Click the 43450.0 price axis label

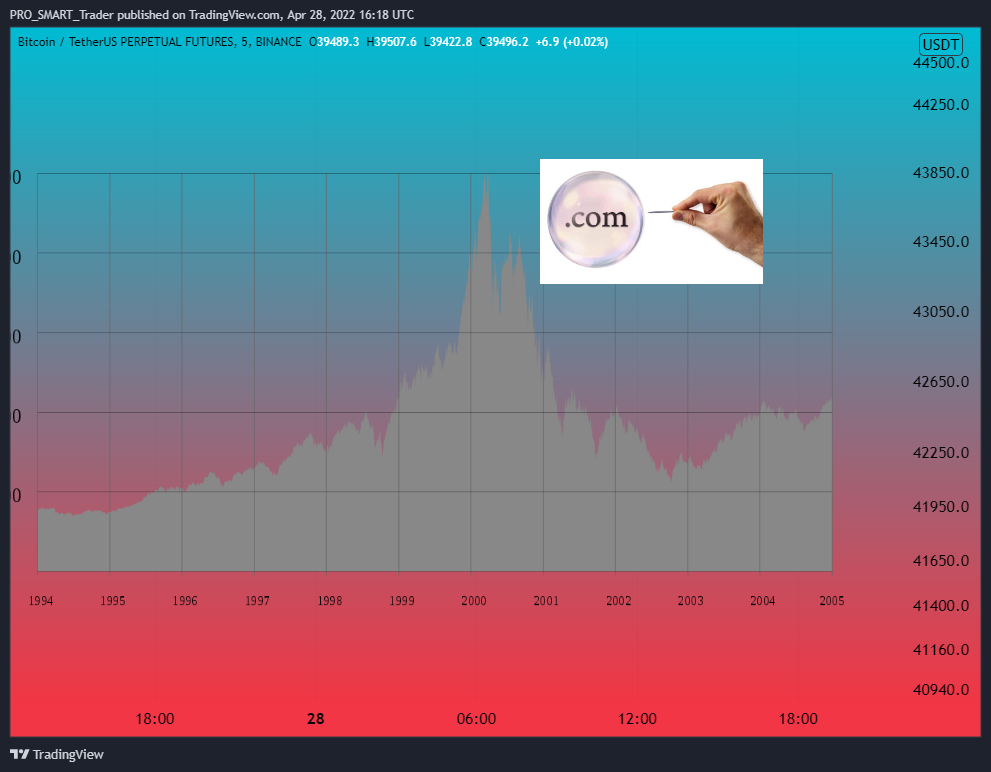coord(940,242)
